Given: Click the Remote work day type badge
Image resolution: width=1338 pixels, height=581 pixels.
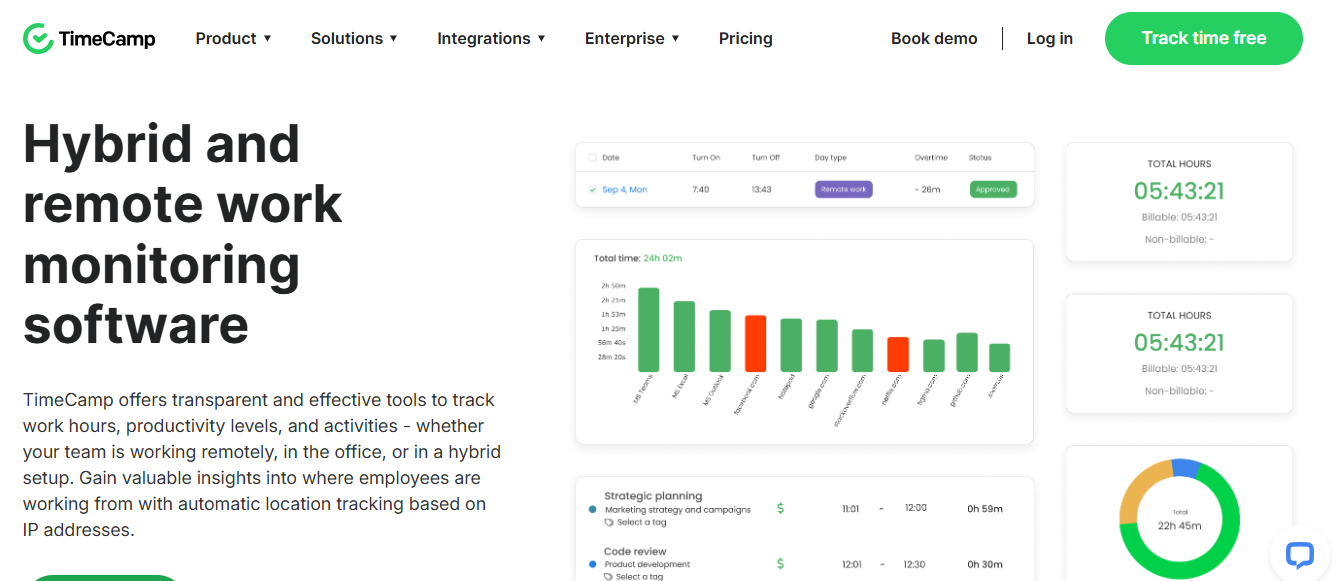Looking at the screenshot, I should coord(844,189).
